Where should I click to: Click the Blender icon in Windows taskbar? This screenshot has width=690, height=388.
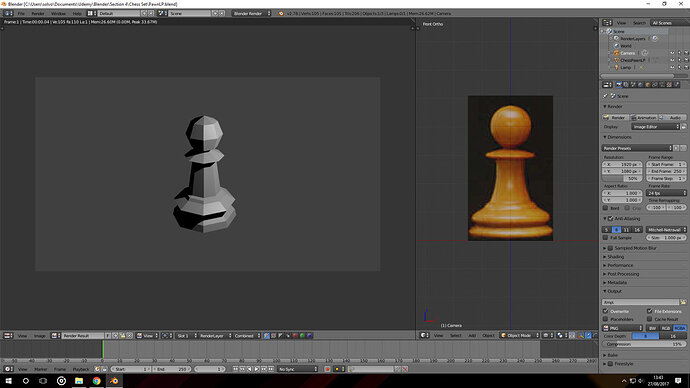tap(114, 381)
